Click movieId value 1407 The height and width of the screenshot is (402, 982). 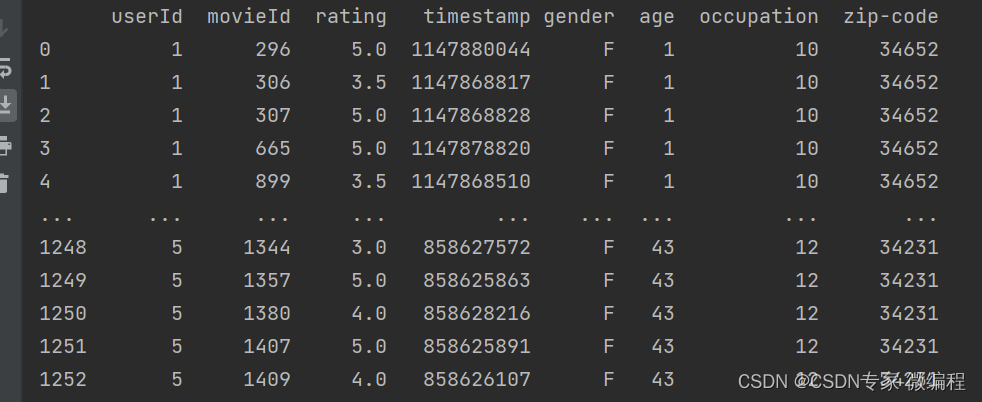267,346
